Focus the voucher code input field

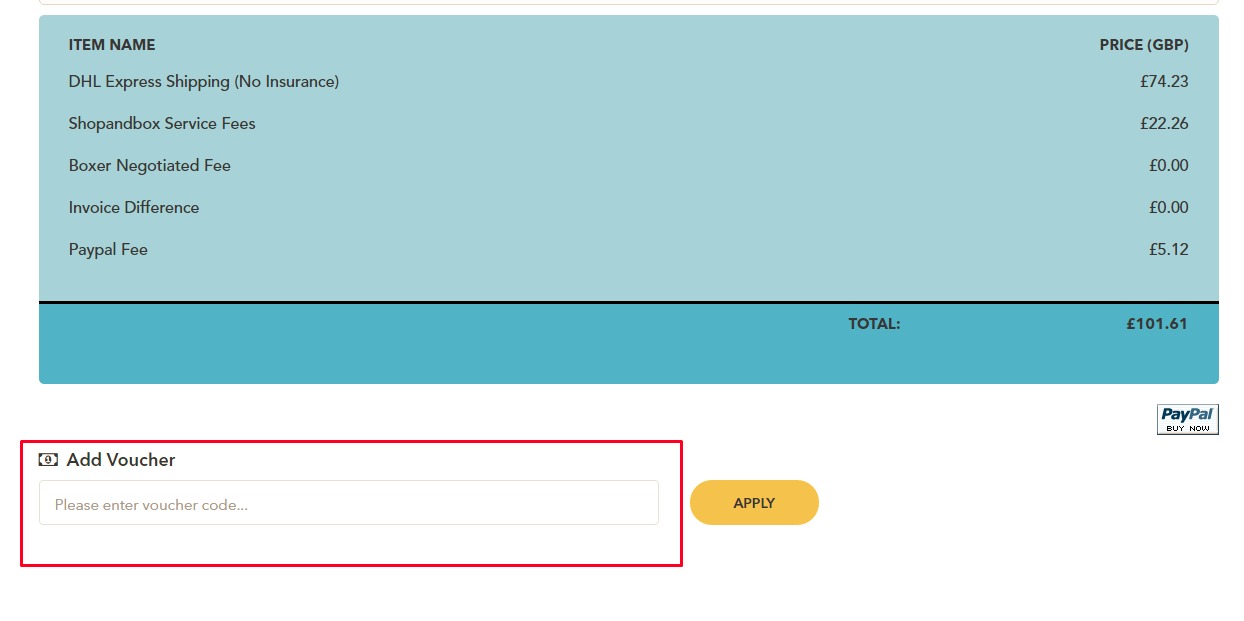pos(348,503)
